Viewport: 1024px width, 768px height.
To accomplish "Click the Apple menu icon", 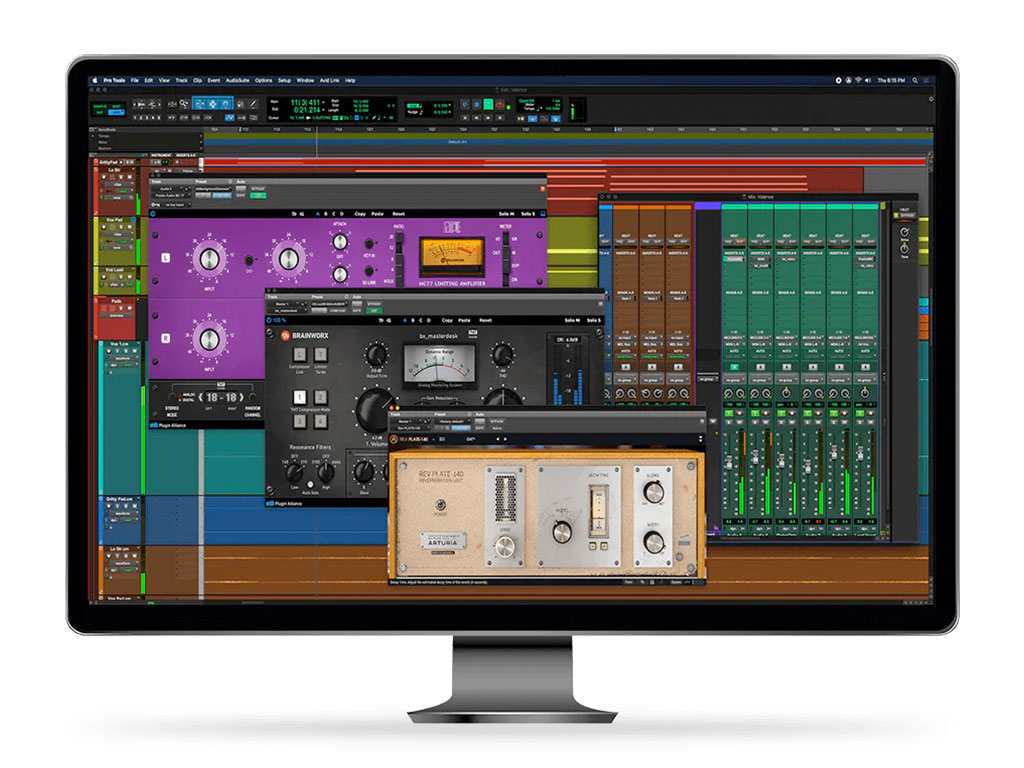I will (96, 80).
